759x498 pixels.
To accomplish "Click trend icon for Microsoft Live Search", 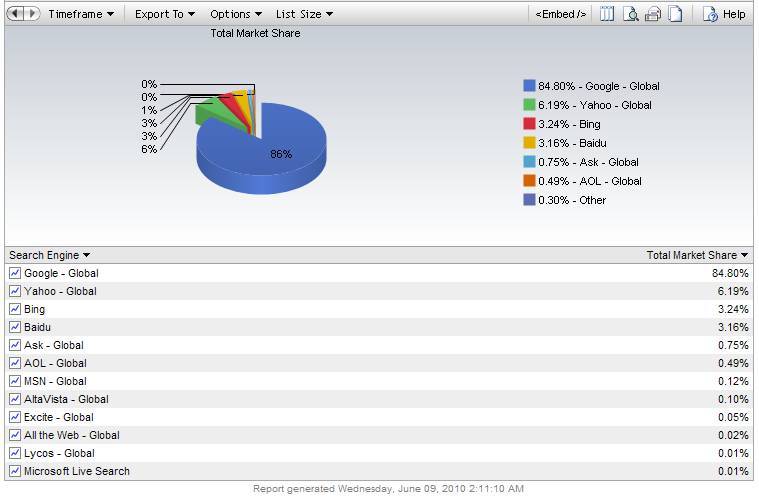I will click(x=15, y=471).
